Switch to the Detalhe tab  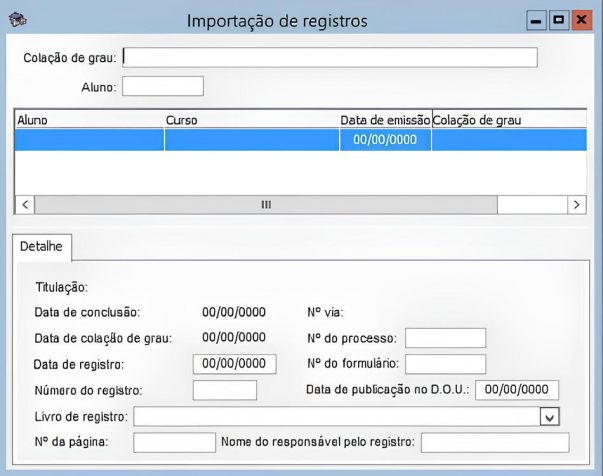41,246
